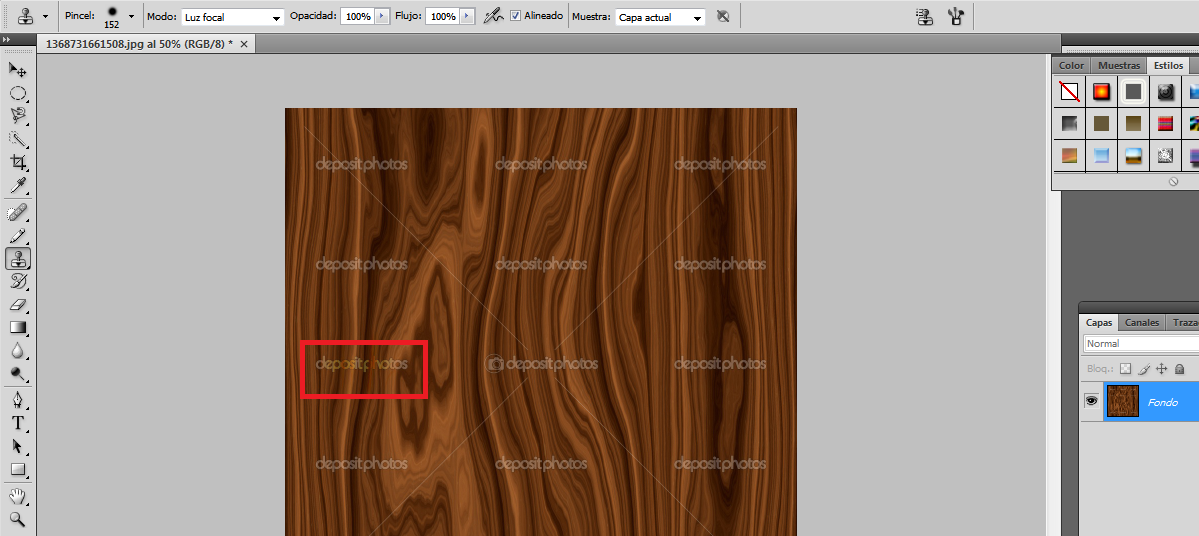Image resolution: width=1199 pixels, height=536 pixels.
Task: Select the Brush tool
Action: (18, 236)
